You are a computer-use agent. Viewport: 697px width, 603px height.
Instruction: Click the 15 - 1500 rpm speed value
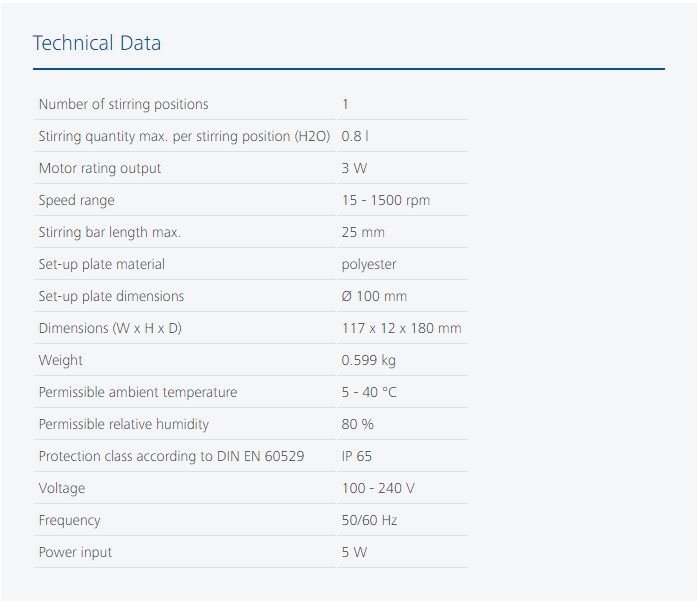(x=386, y=200)
